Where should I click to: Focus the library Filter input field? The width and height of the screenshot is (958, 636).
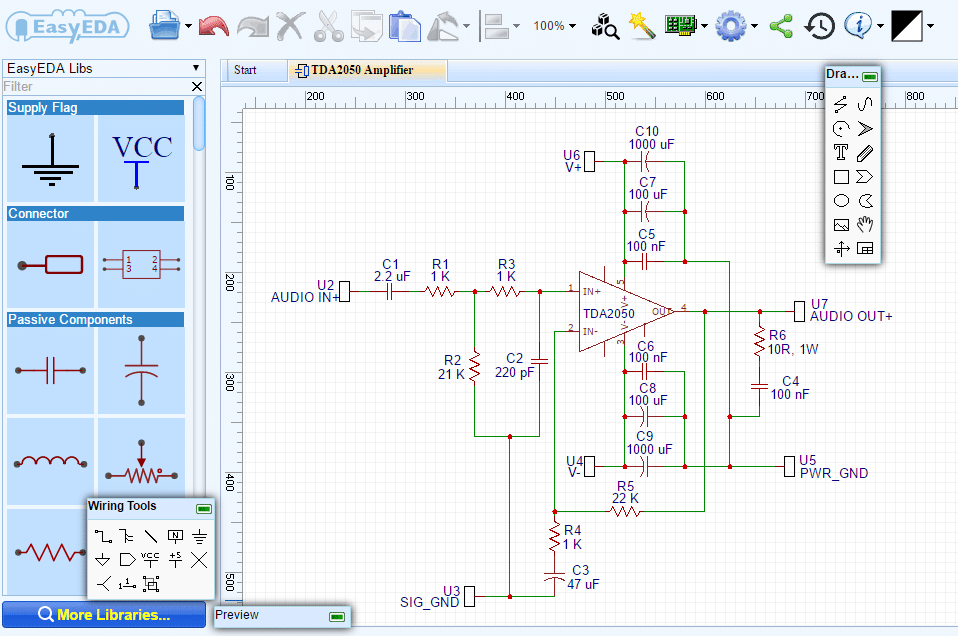point(97,87)
